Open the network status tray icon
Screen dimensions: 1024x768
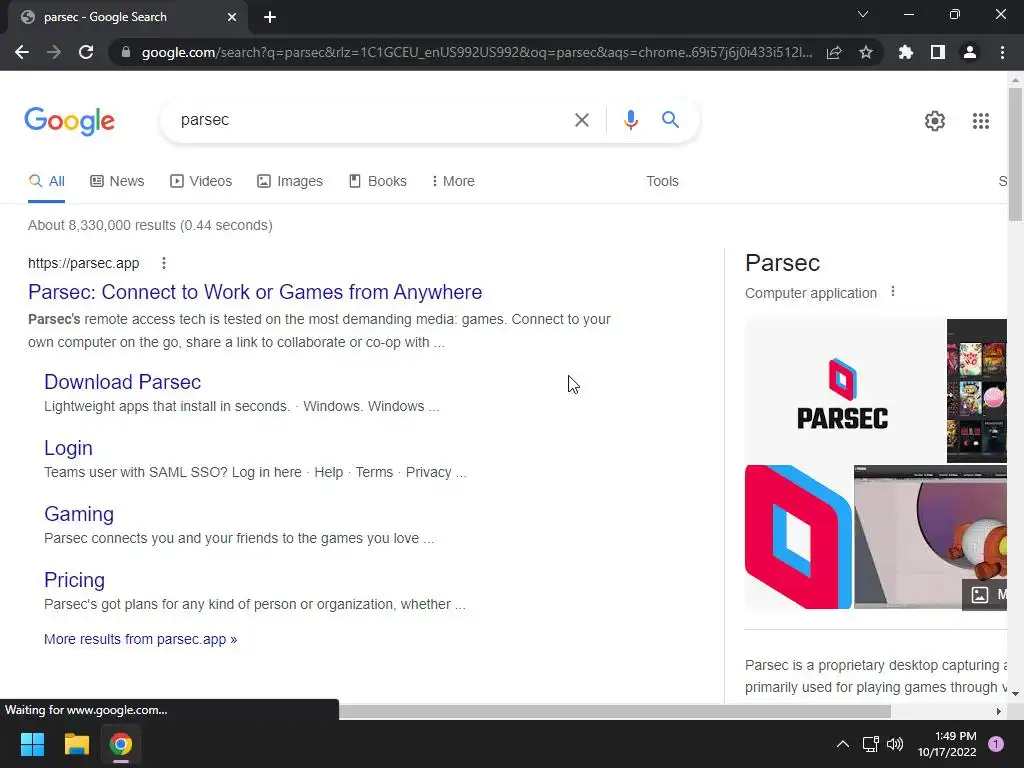point(871,744)
